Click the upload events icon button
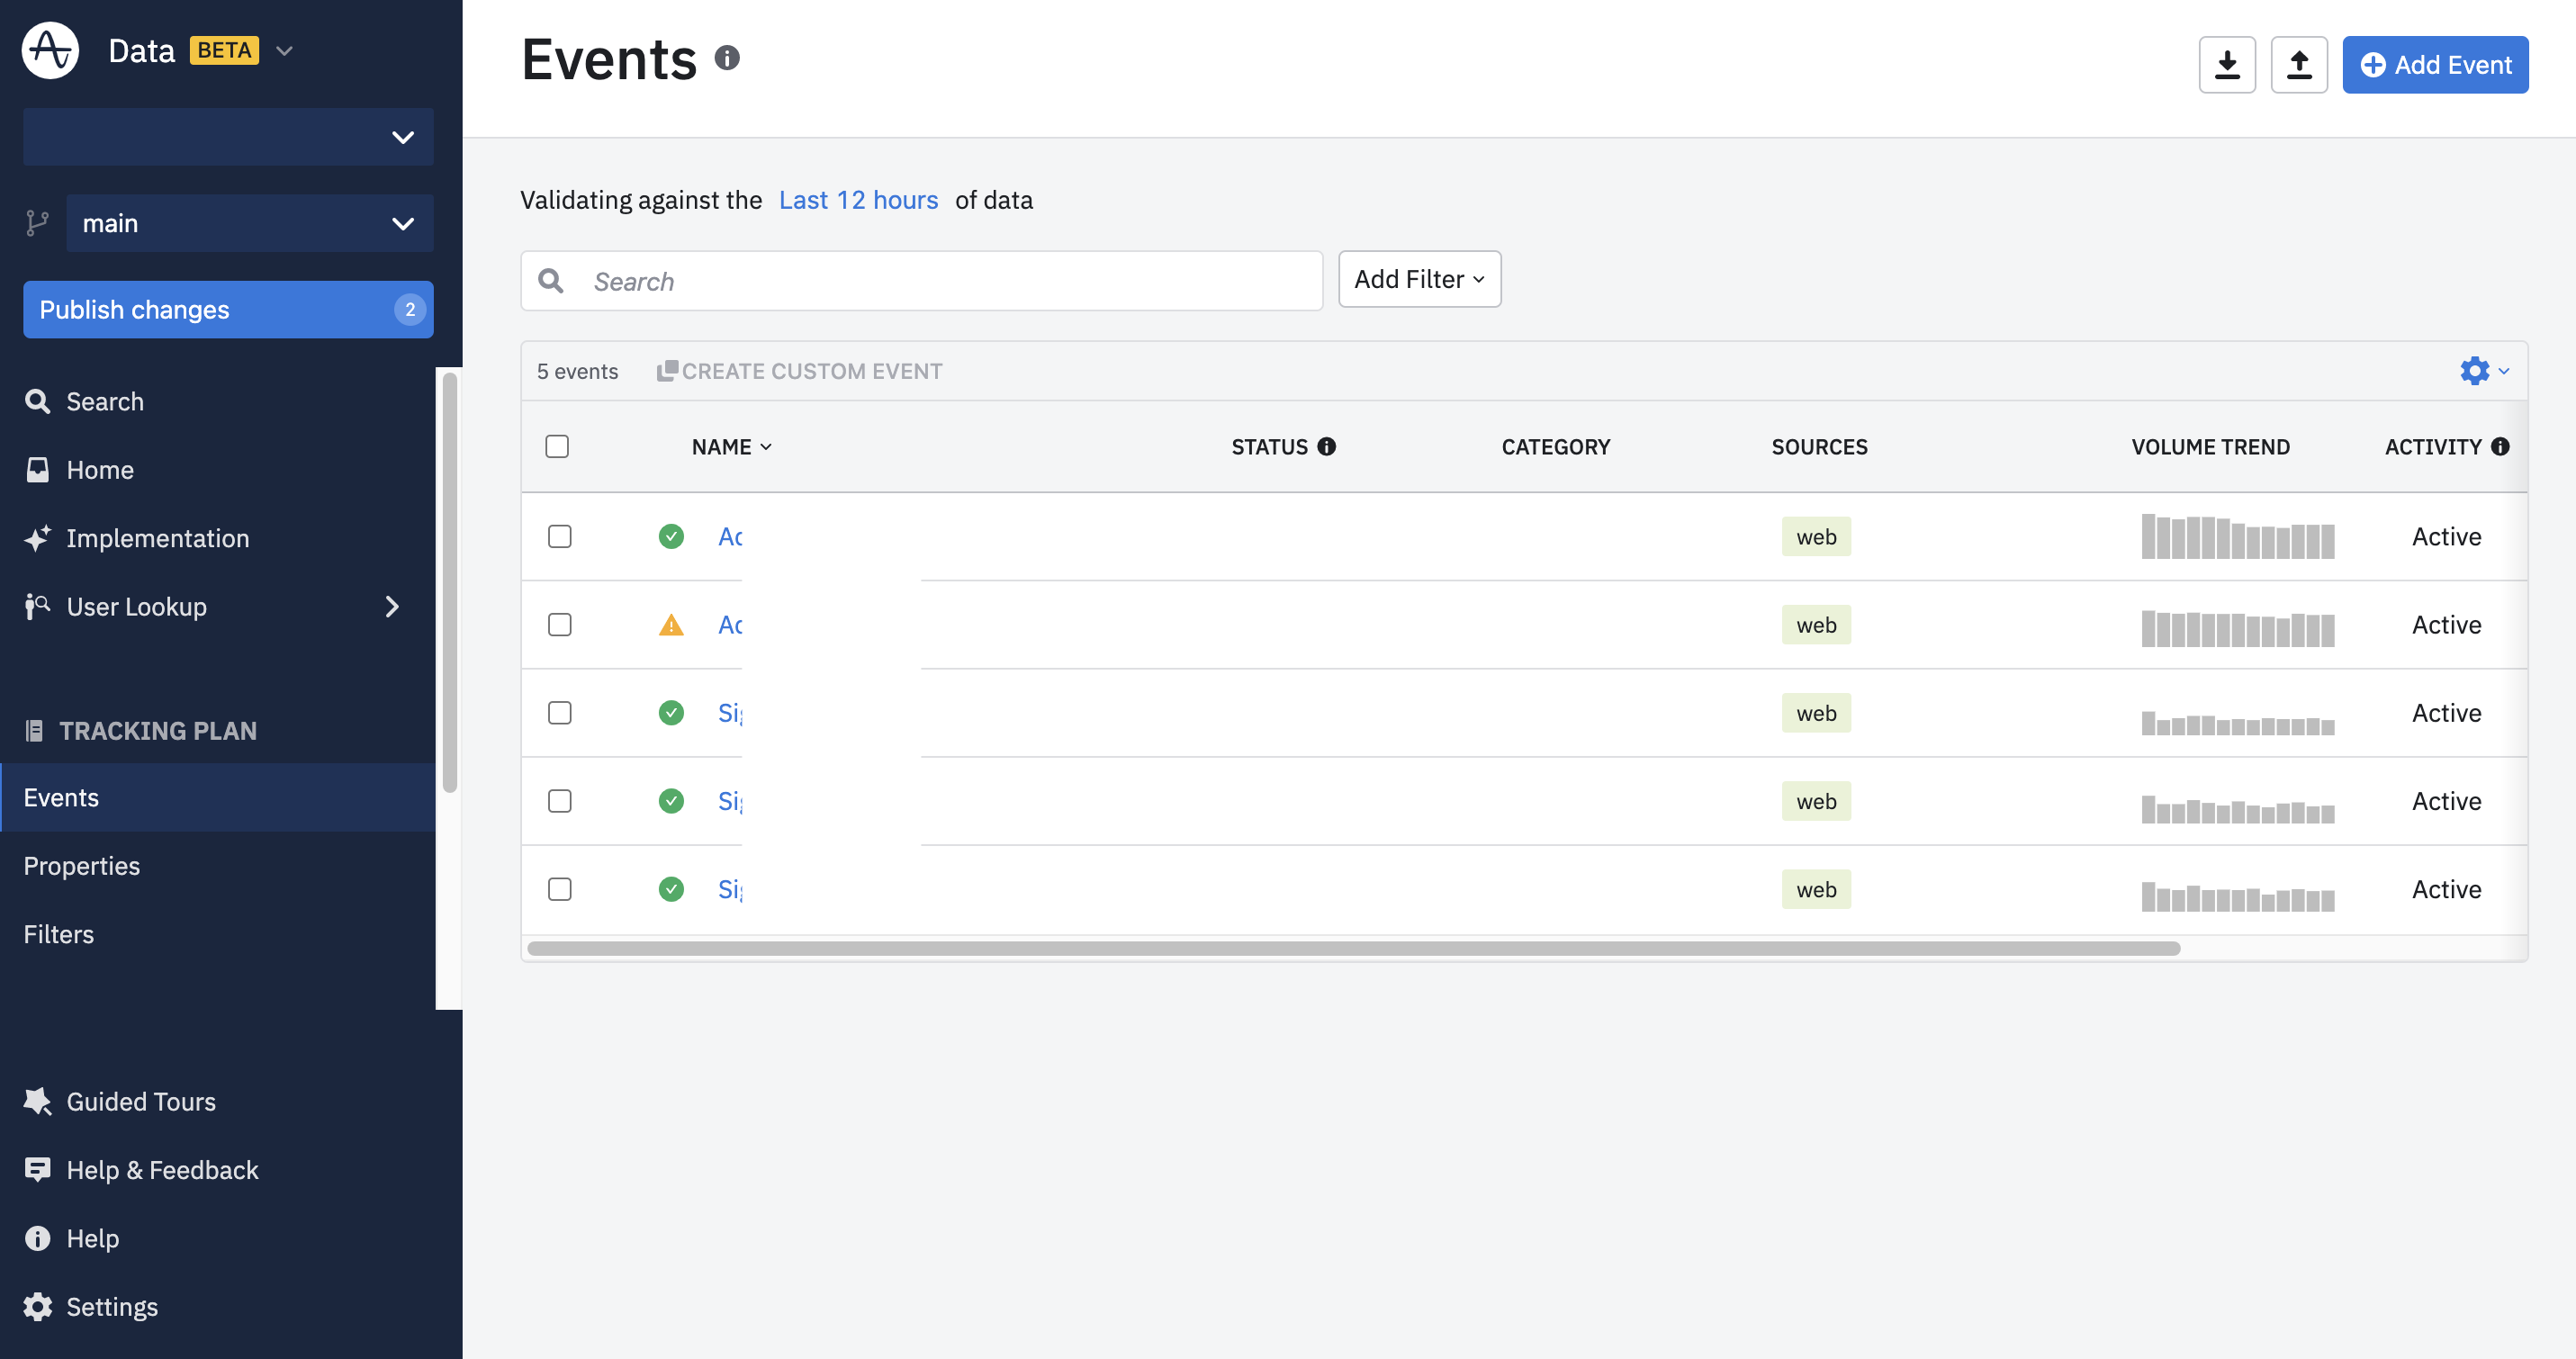The width and height of the screenshot is (2576, 1359). [2298, 65]
